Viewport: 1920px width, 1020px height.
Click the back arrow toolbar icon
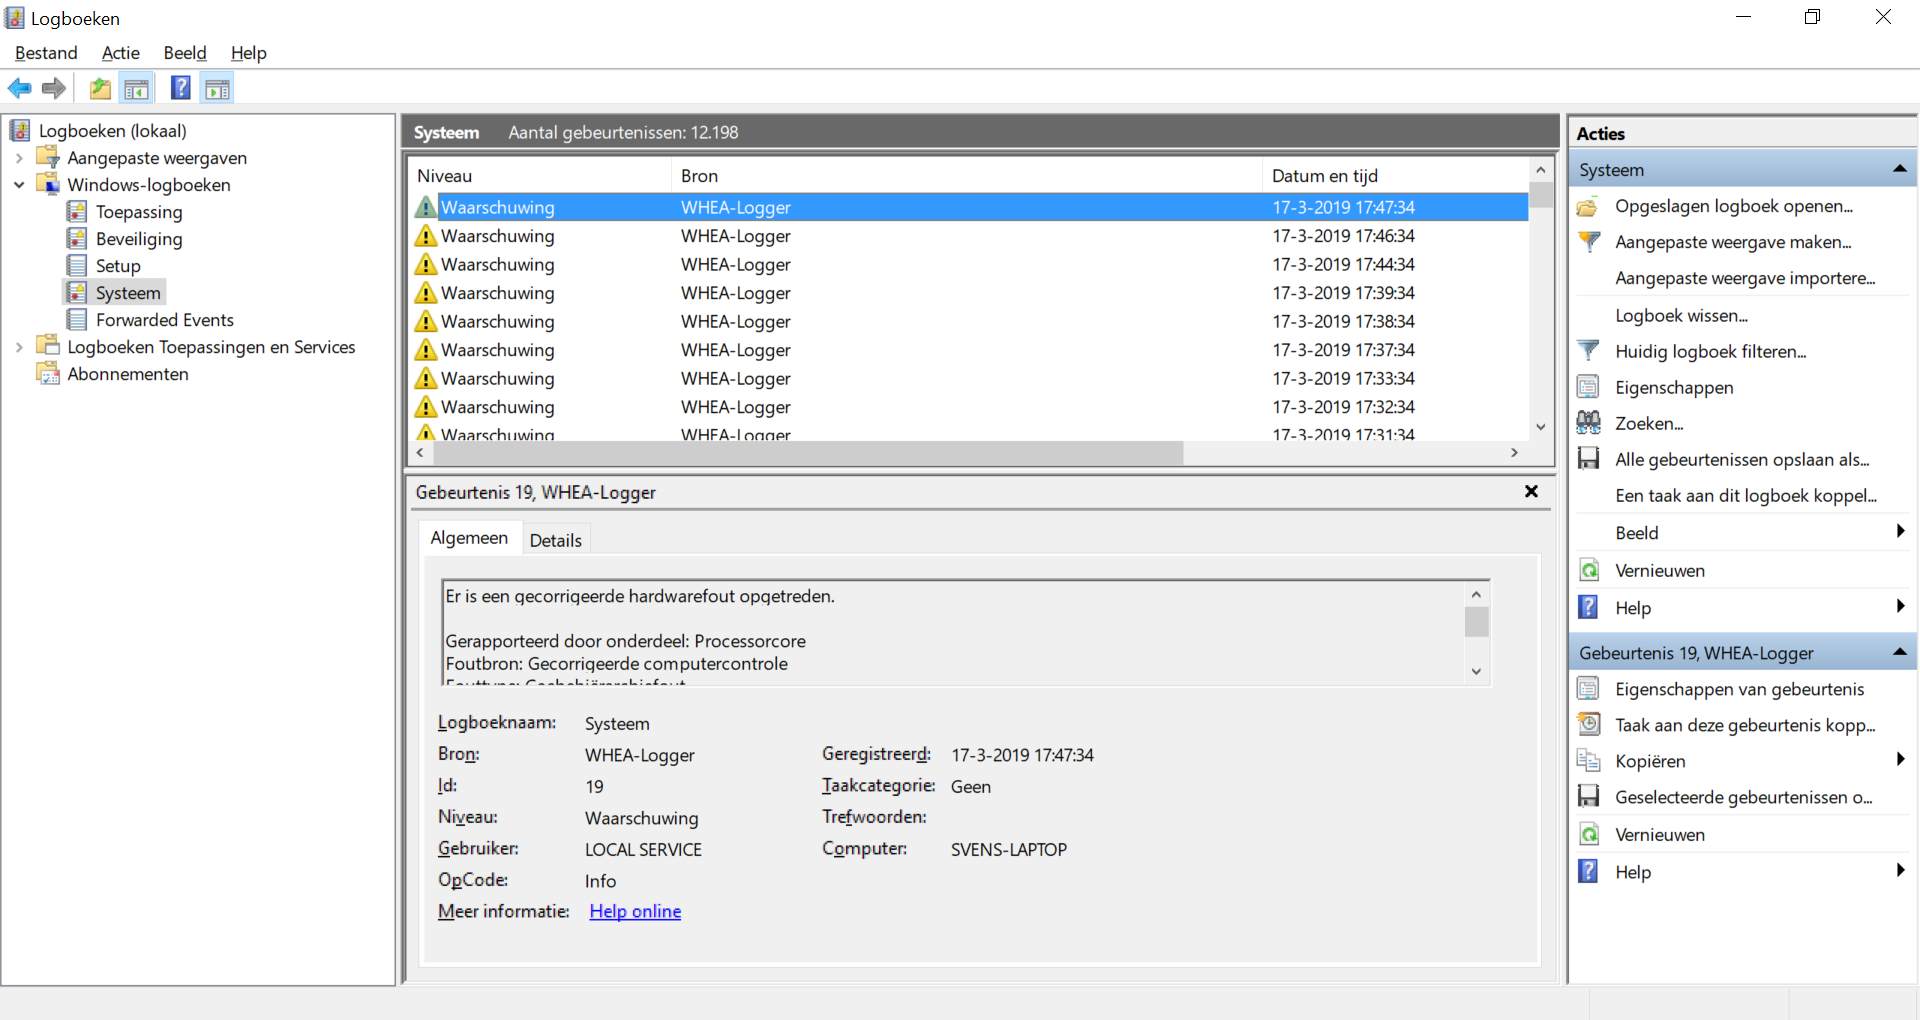(19, 89)
